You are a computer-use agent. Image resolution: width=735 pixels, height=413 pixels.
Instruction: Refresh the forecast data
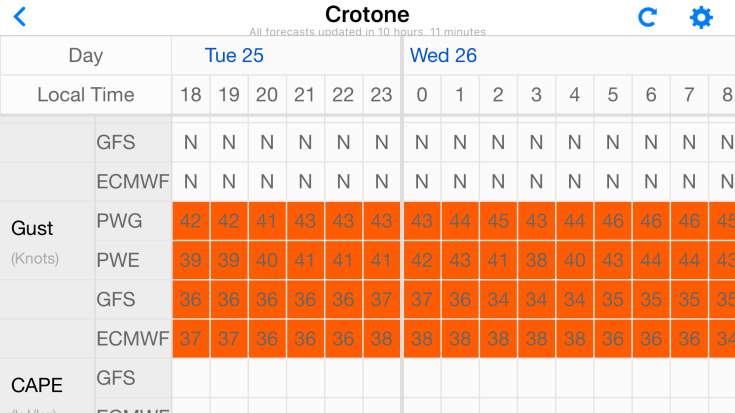(x=648, y=17)
